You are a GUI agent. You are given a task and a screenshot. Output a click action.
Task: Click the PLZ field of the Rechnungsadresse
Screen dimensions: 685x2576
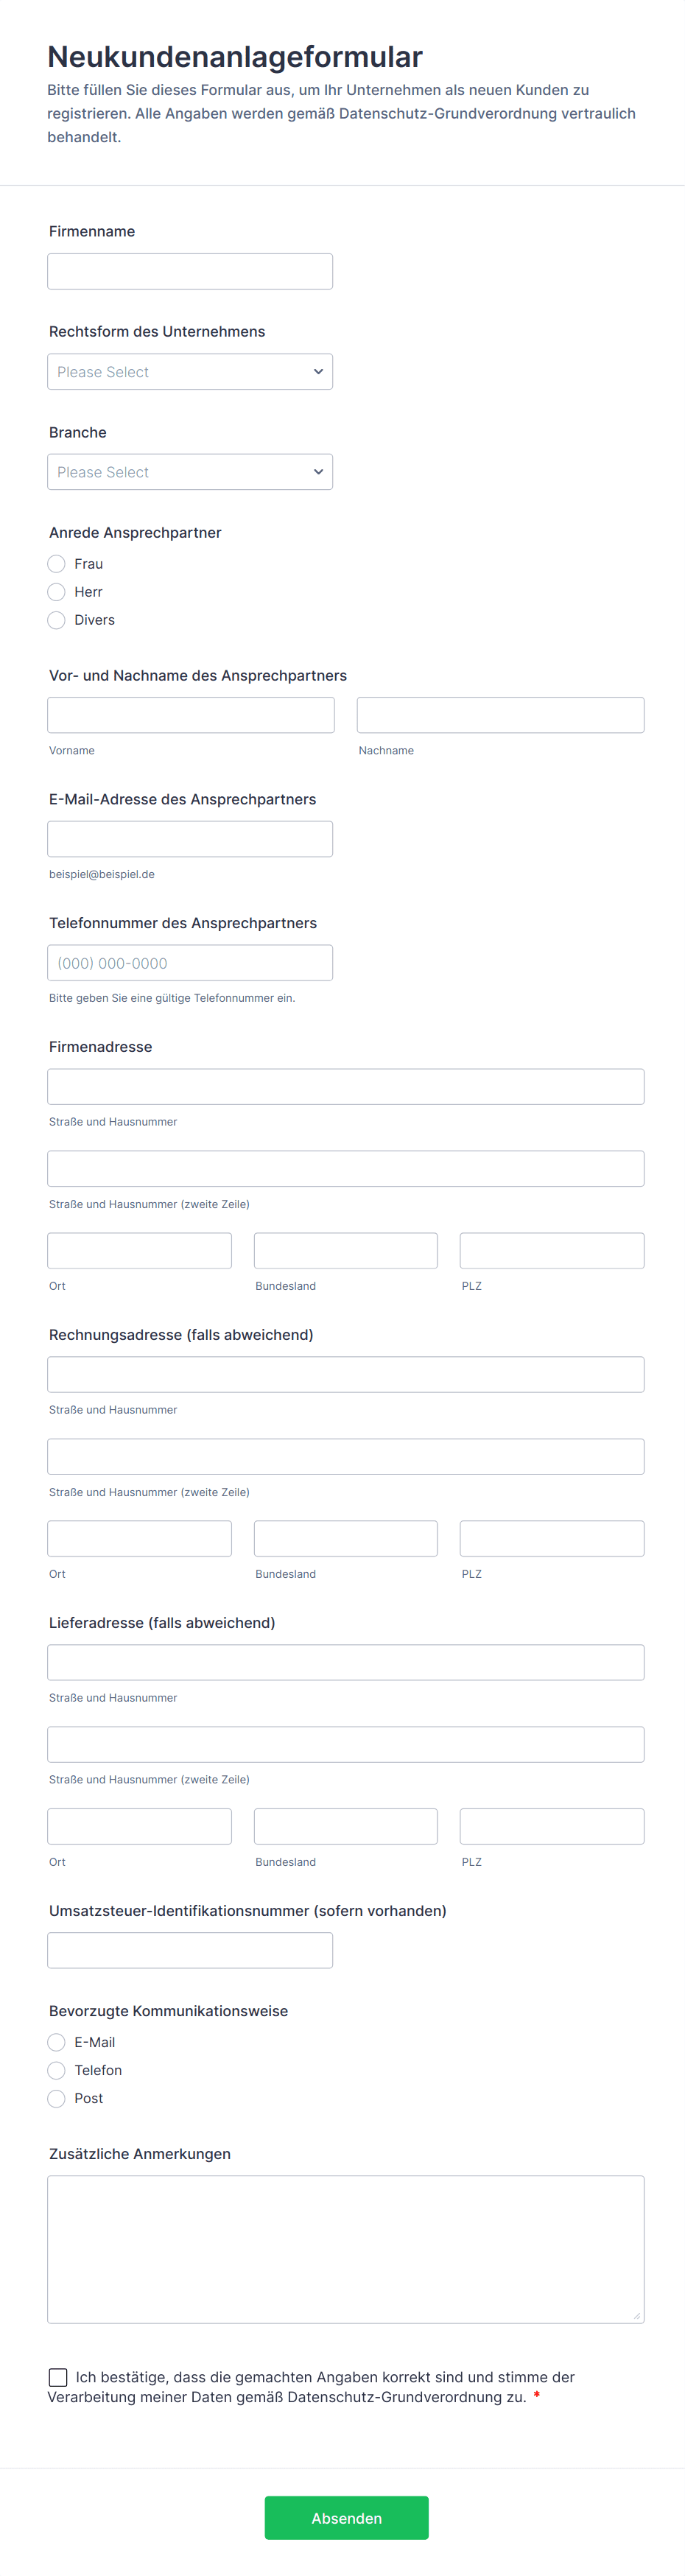point(551,1538)
